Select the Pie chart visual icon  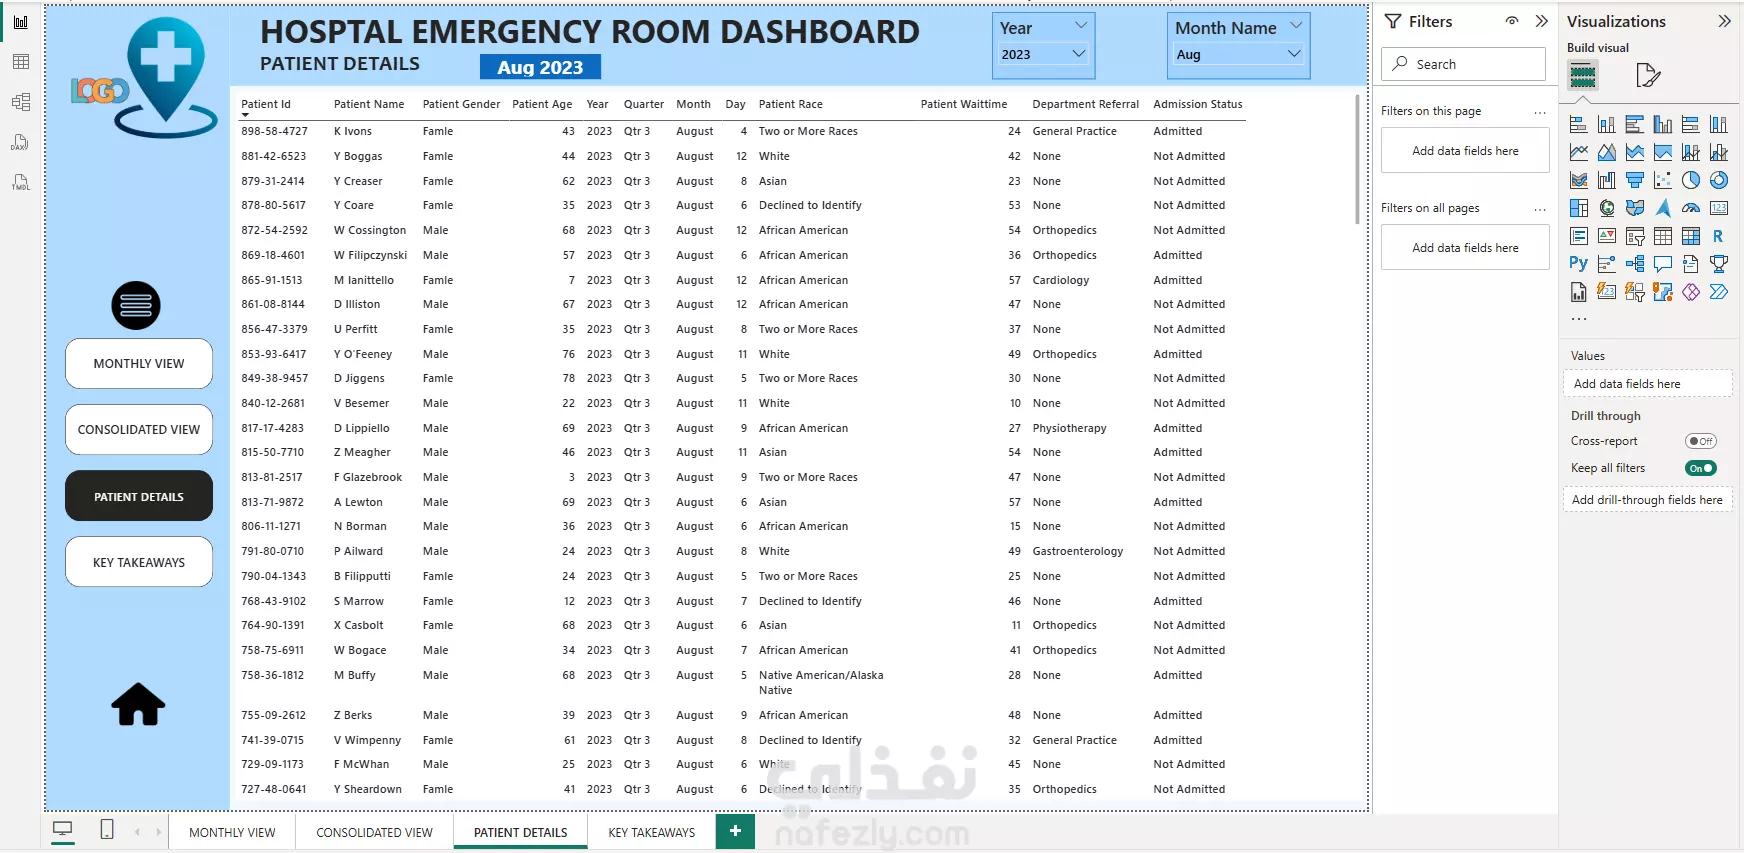[1691, 180]
